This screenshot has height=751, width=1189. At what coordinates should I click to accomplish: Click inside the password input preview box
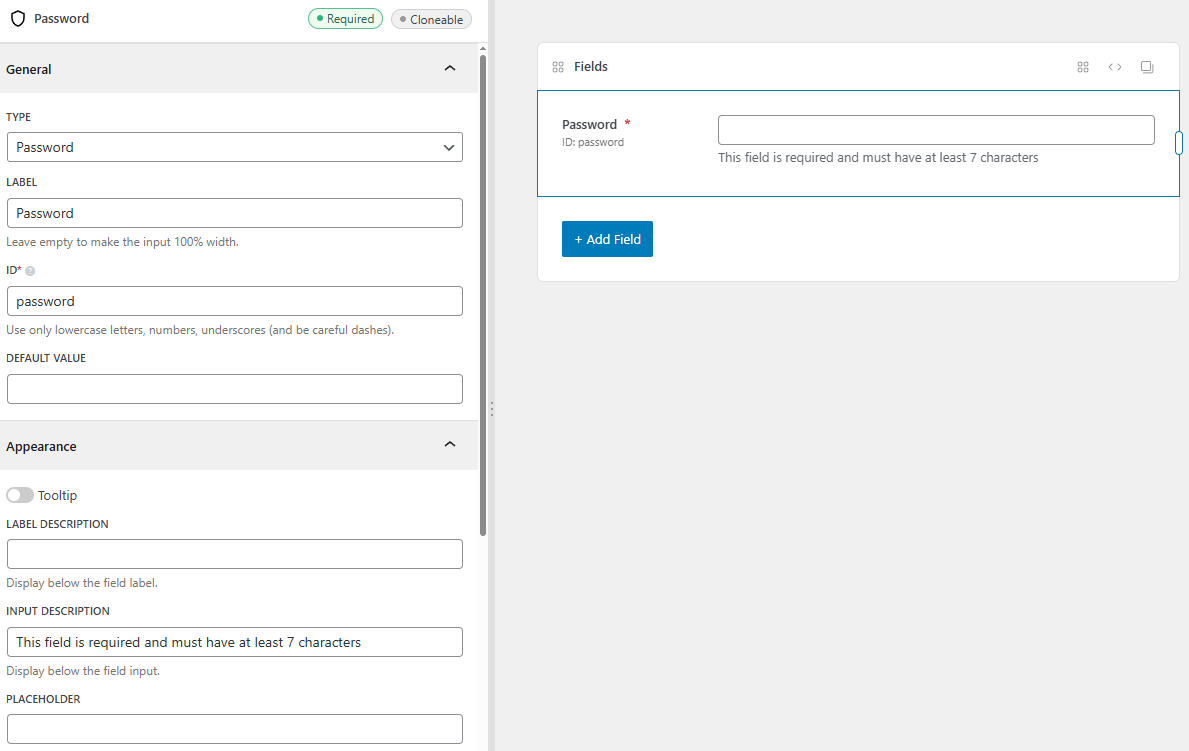click(935, 129)
